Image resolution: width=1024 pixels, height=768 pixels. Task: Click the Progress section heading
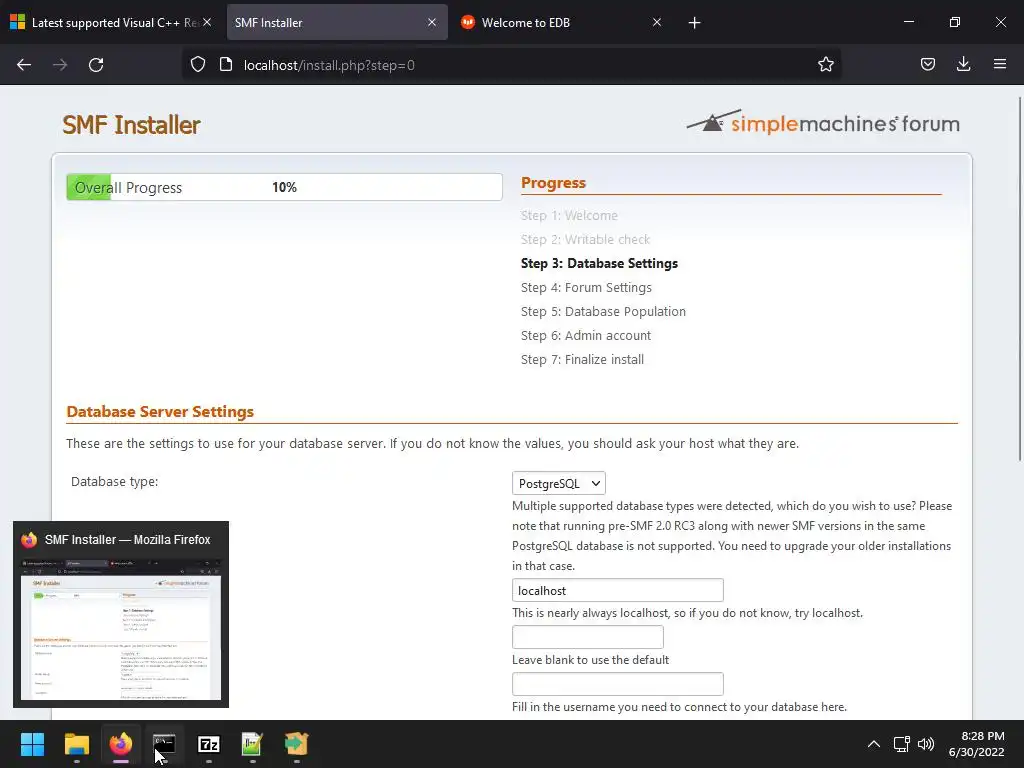click(x=553, y=183)
